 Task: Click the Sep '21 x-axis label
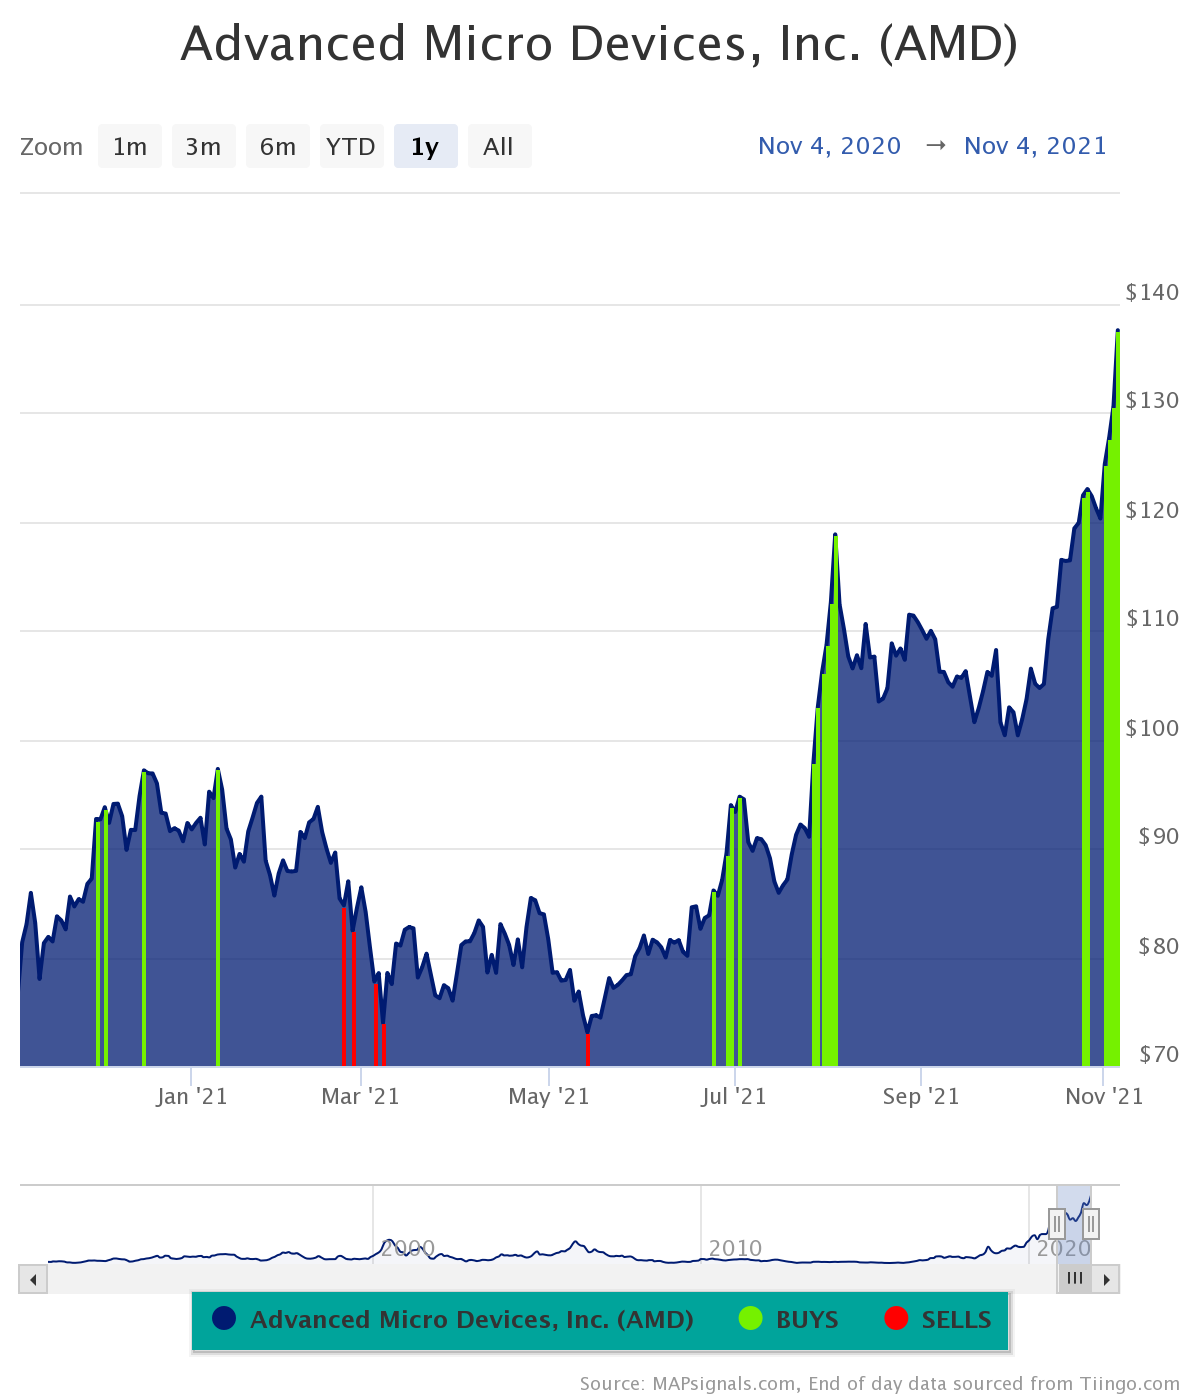[921, 1096]
